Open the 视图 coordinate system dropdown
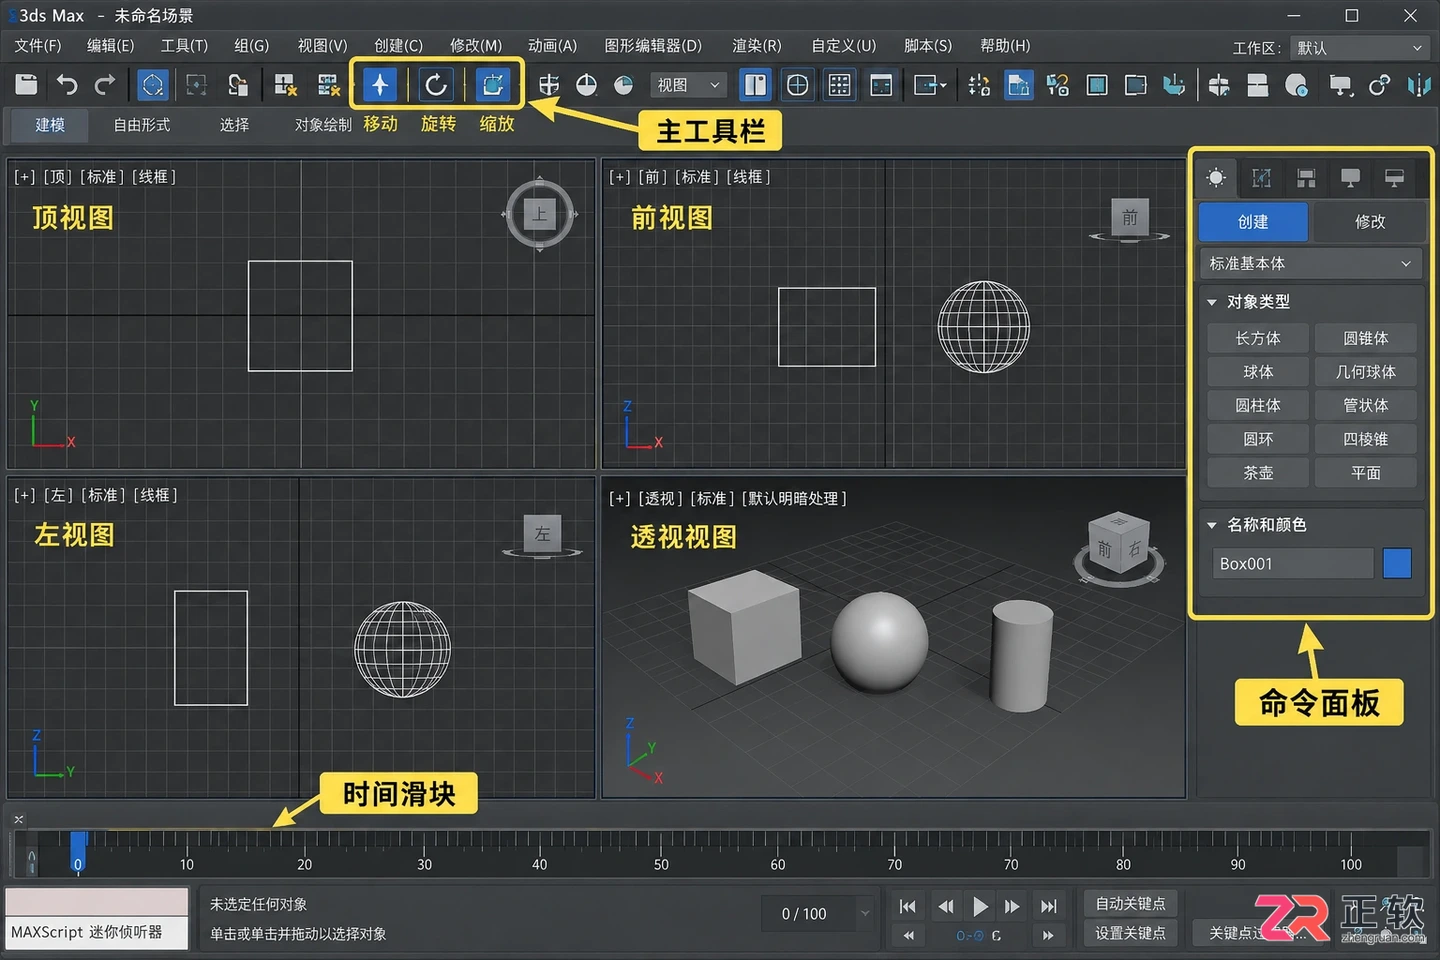This screenshot has width=1440, height=960. click(688, 85)
